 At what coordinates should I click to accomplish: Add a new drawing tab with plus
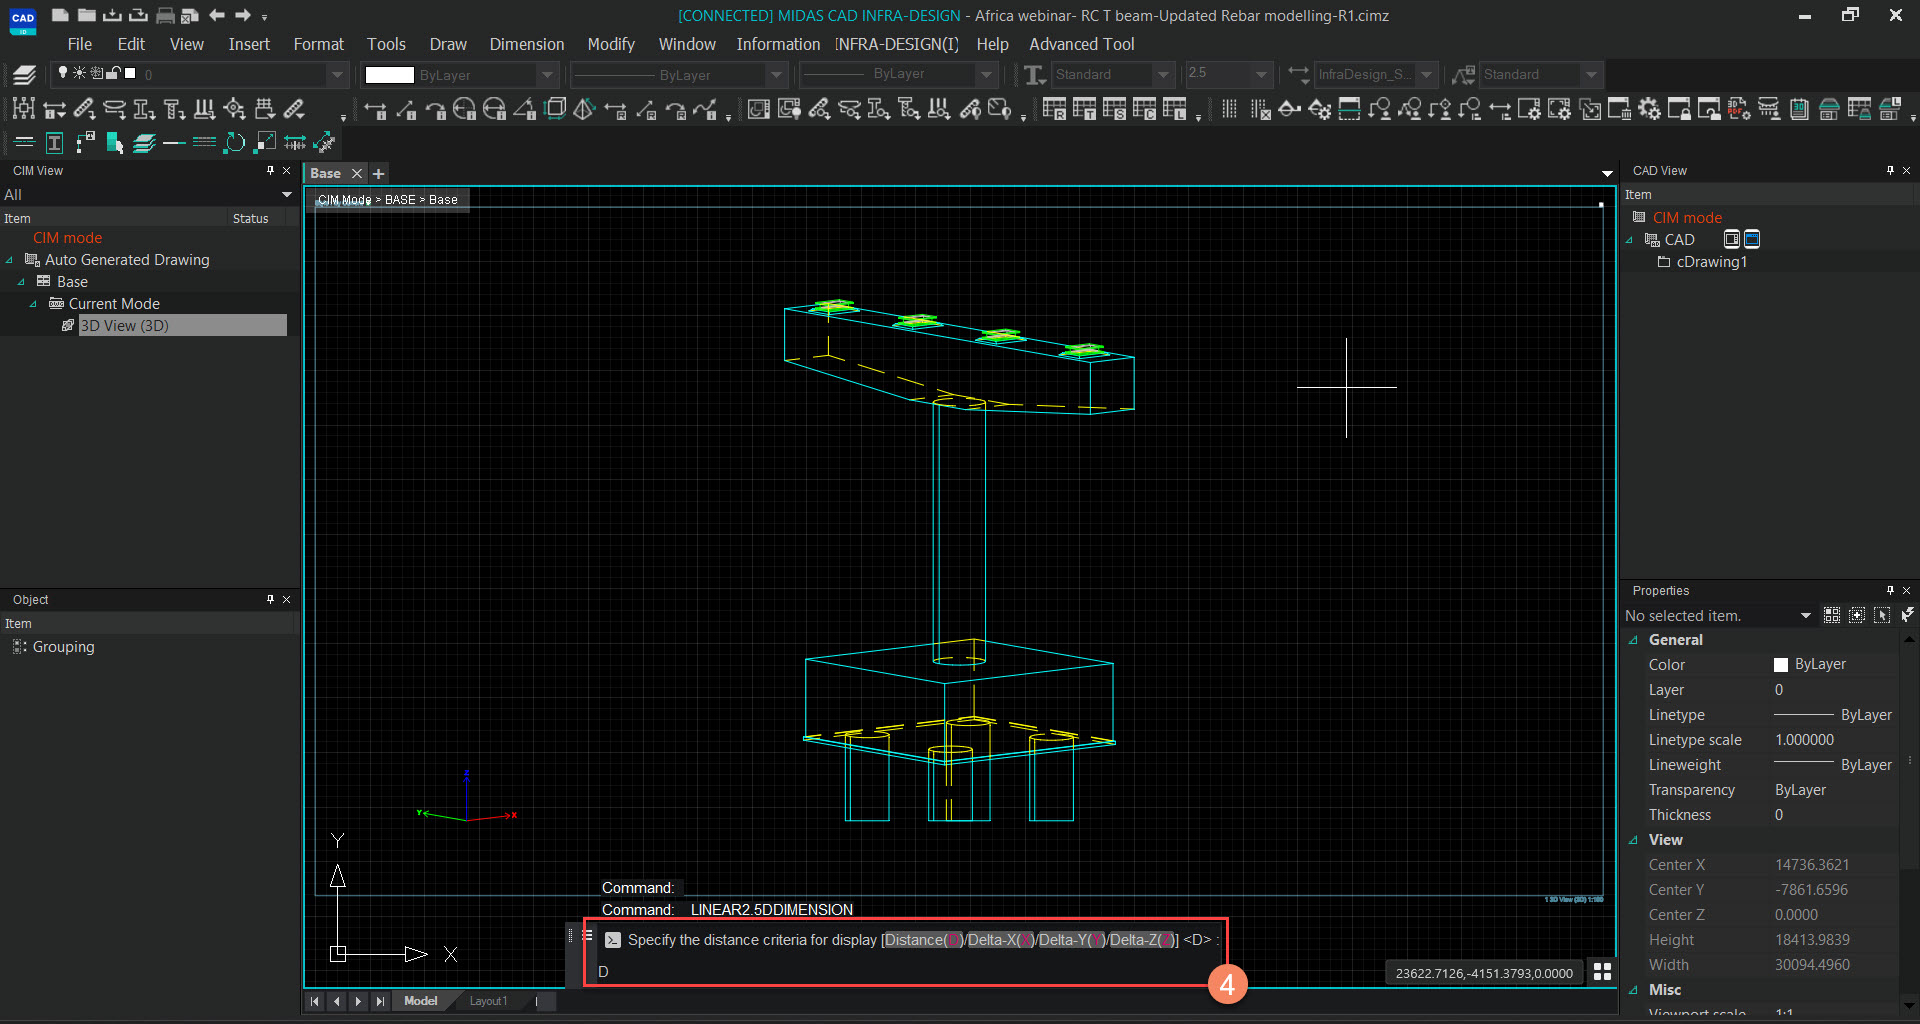[x=379, y=174]
